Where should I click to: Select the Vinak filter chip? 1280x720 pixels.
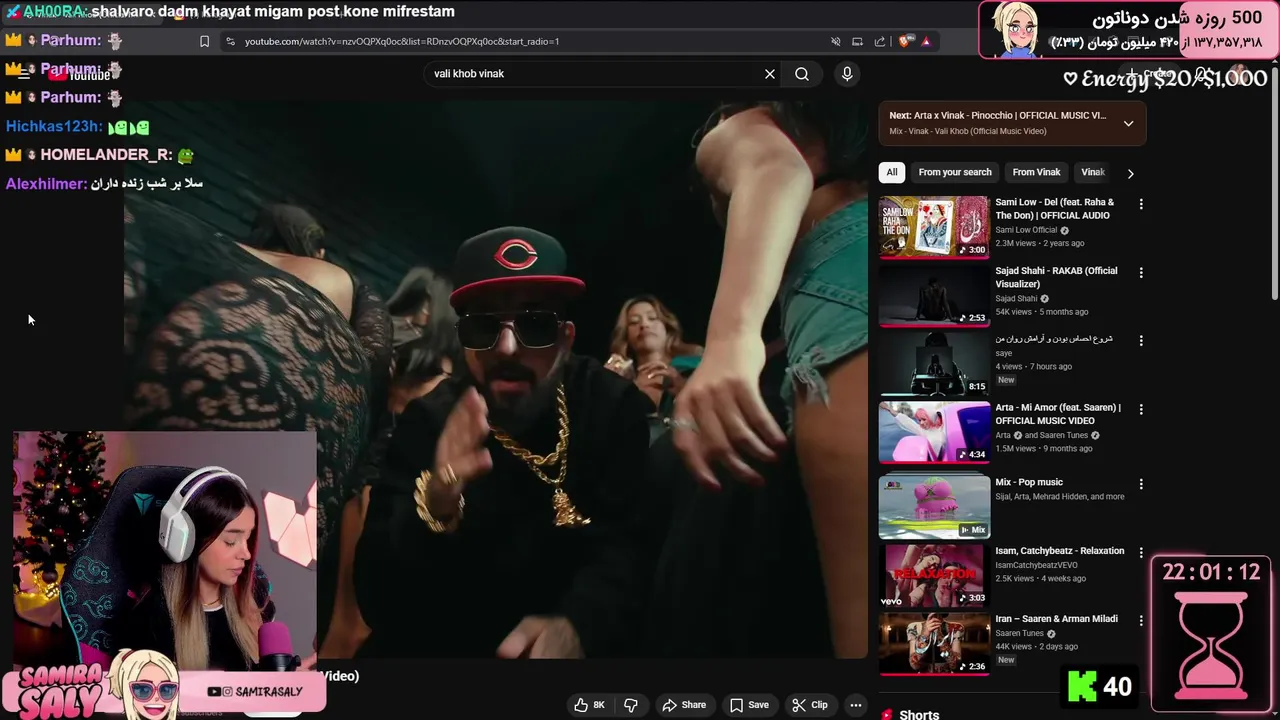click(1092, 172)
